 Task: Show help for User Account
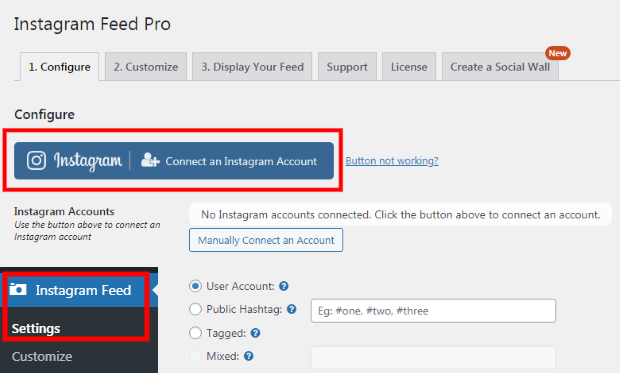coord(284,286)
